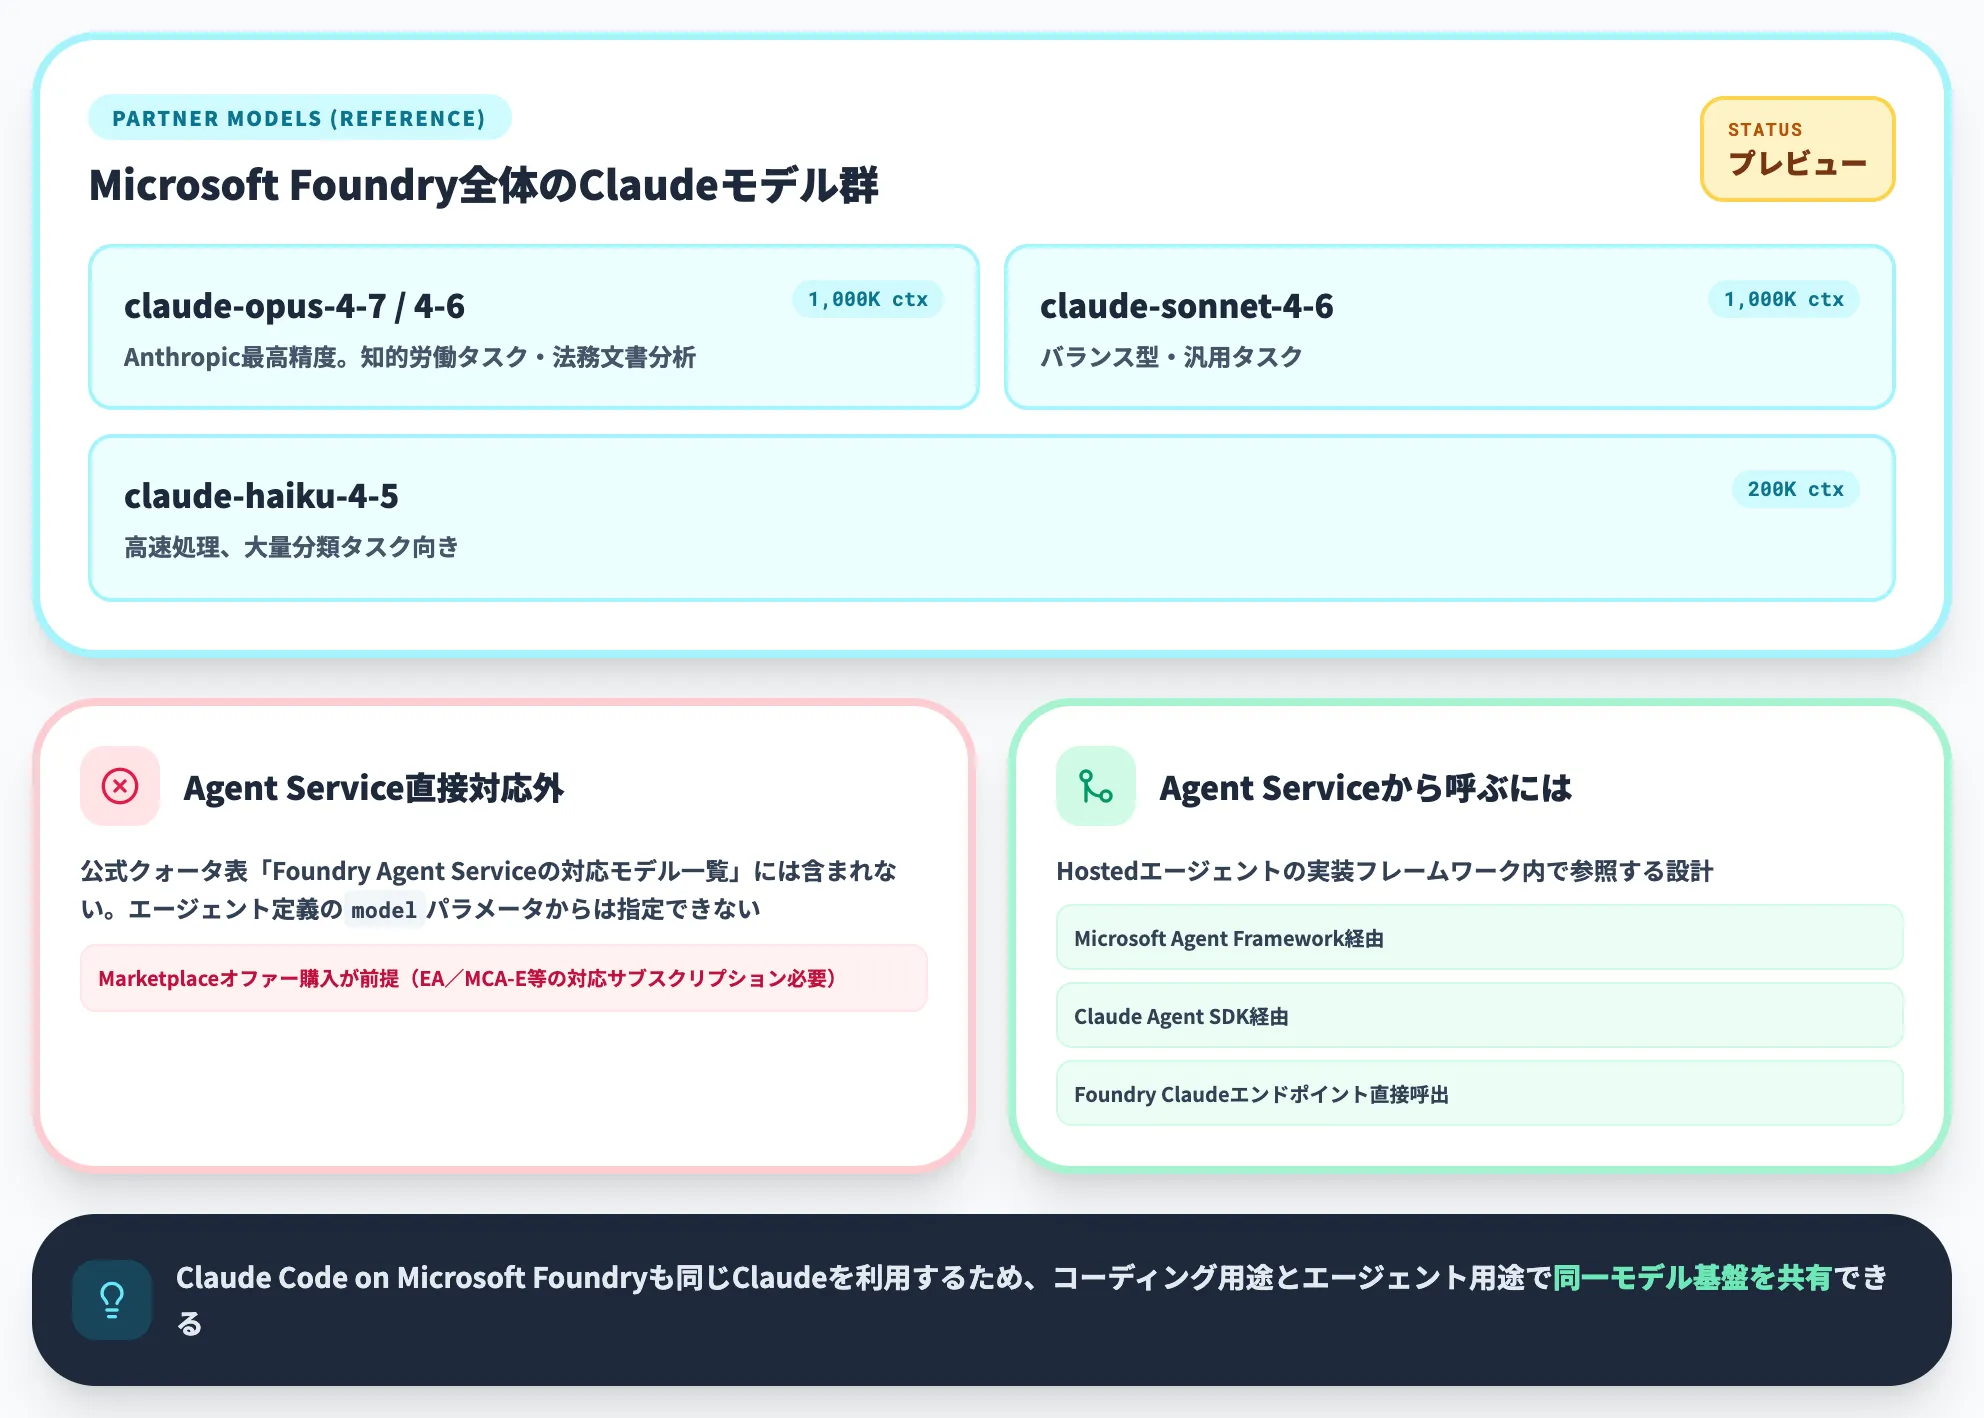Click the Hostedエージェントの実装フレームワーク subtitle
The height and width of the screenshot is (1418, 1984).
(x=1384, y=871)
